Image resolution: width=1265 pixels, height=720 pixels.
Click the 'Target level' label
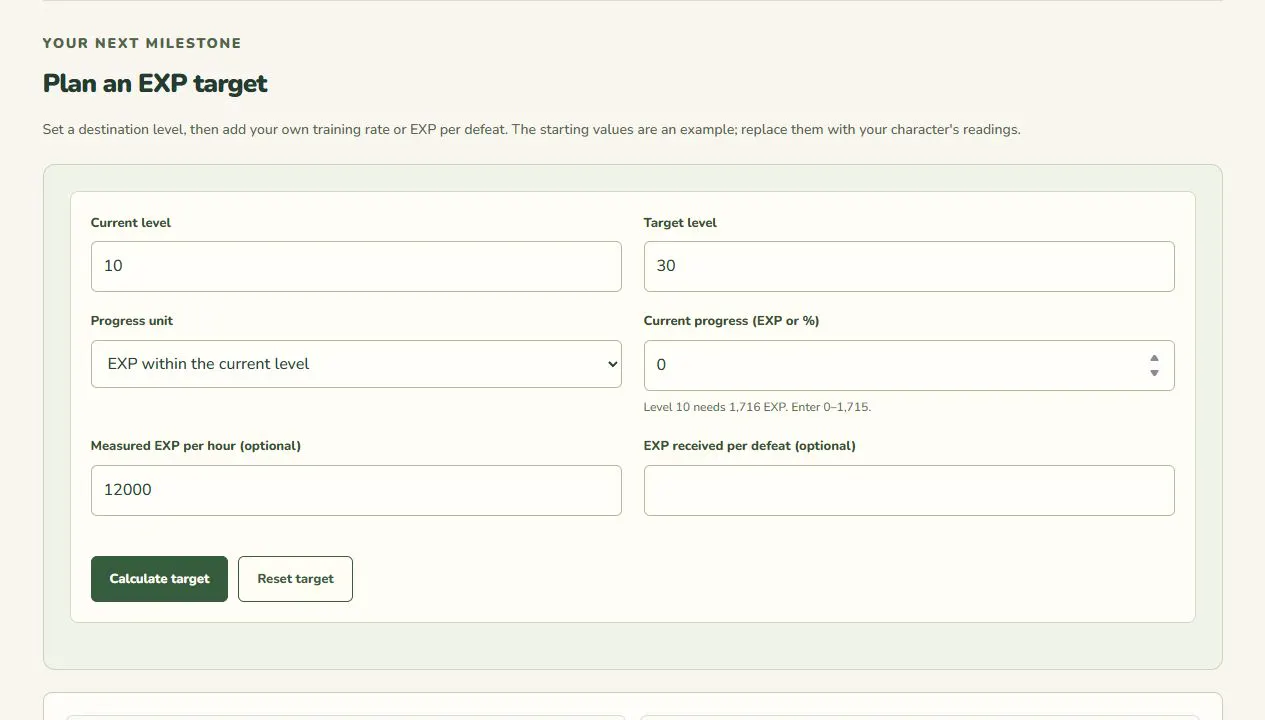click(x=680, y=223)
